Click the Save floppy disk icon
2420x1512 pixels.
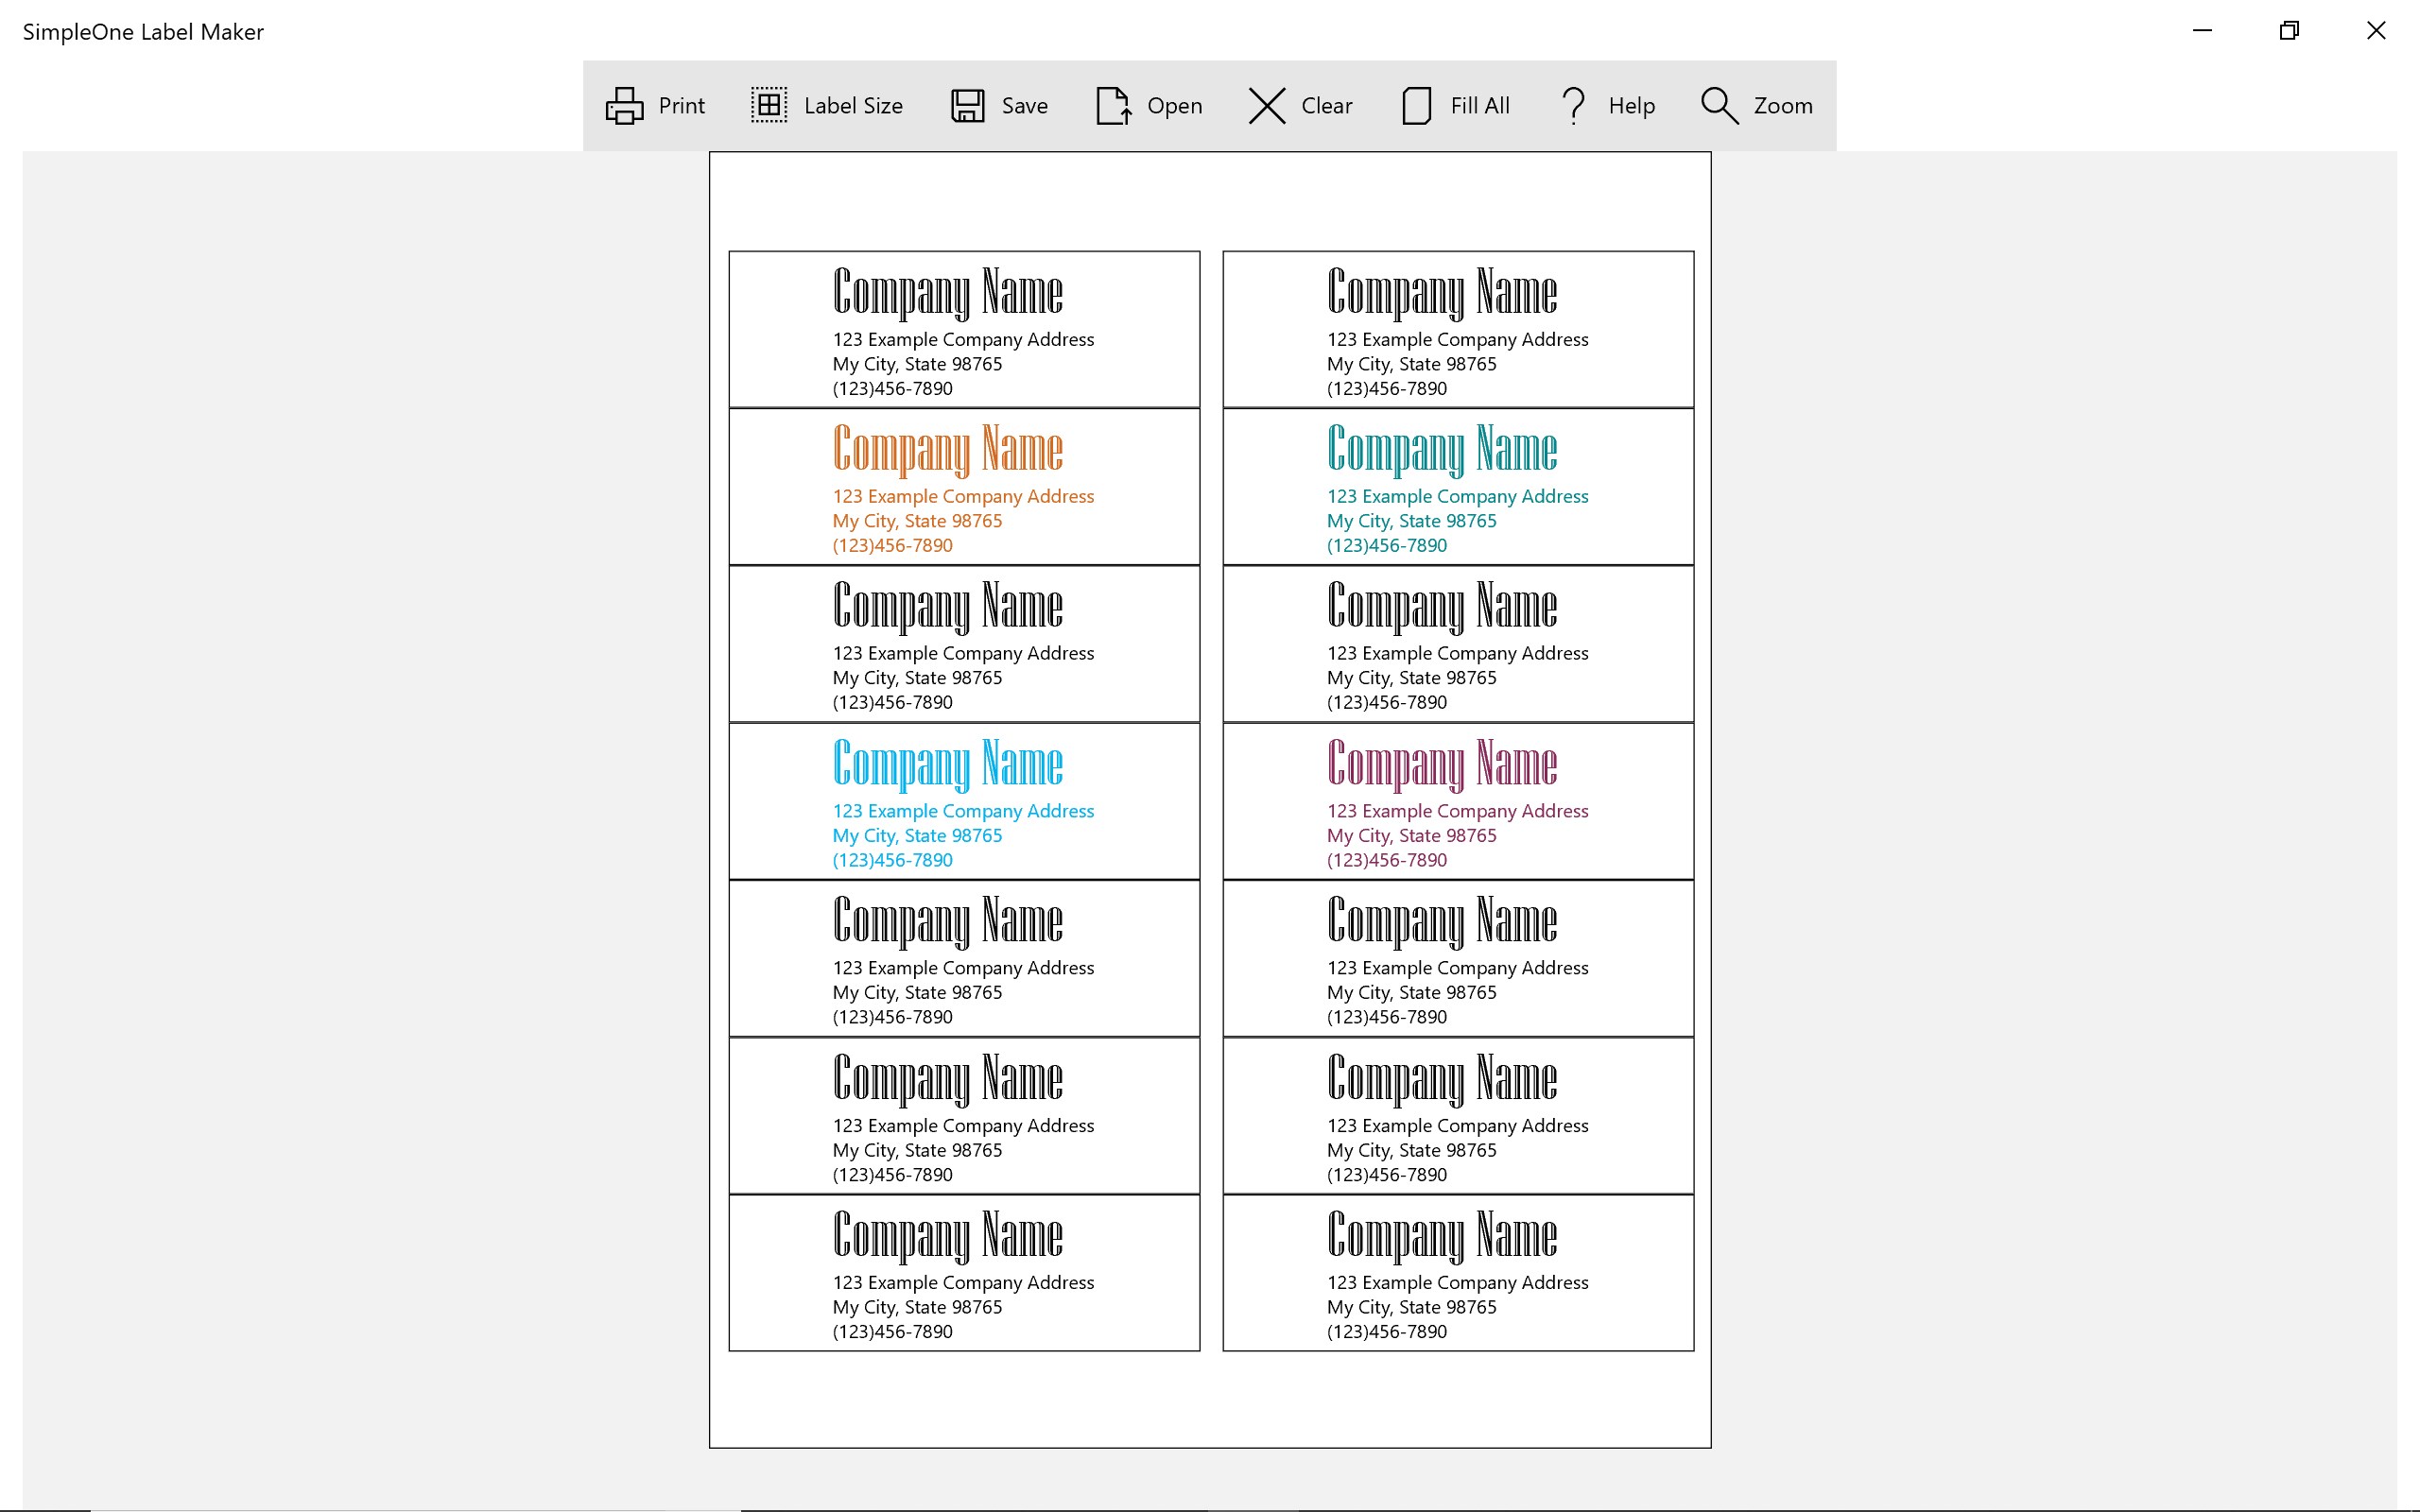[x=967, y=105]
